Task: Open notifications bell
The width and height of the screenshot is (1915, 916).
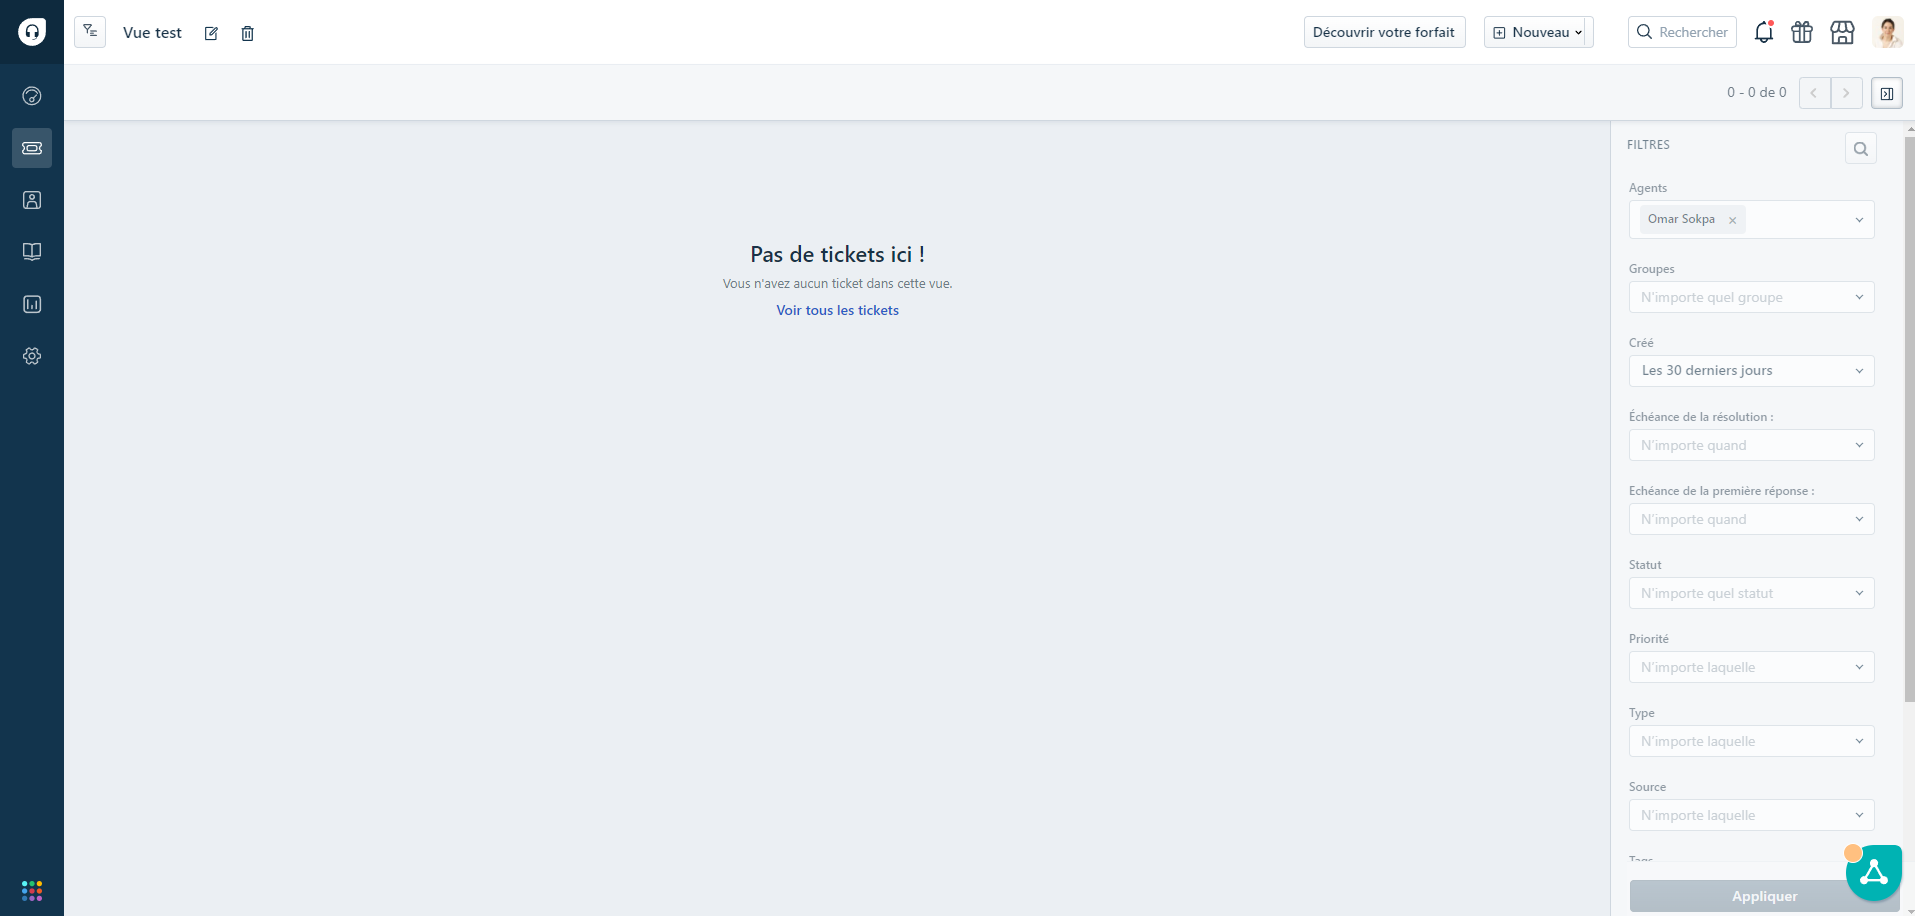Action: pyautogui.click(x=1764, y=32)
